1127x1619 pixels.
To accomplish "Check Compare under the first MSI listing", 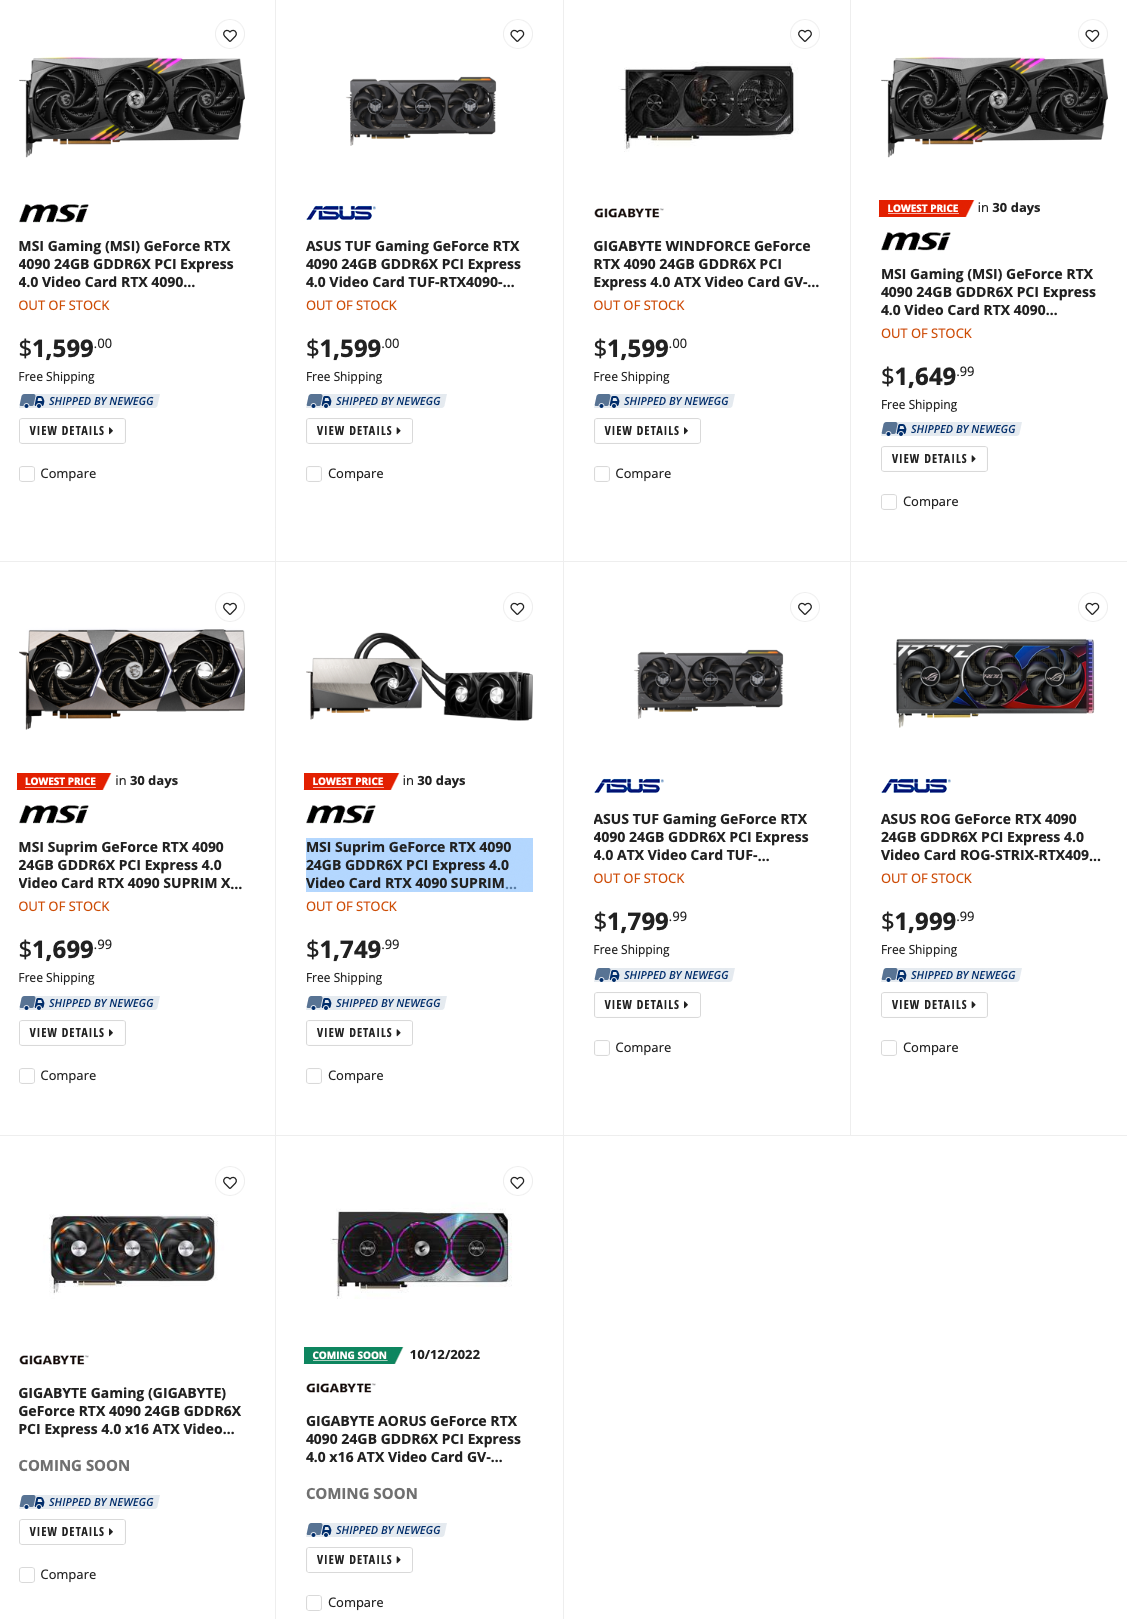I will tap(27, 473).
